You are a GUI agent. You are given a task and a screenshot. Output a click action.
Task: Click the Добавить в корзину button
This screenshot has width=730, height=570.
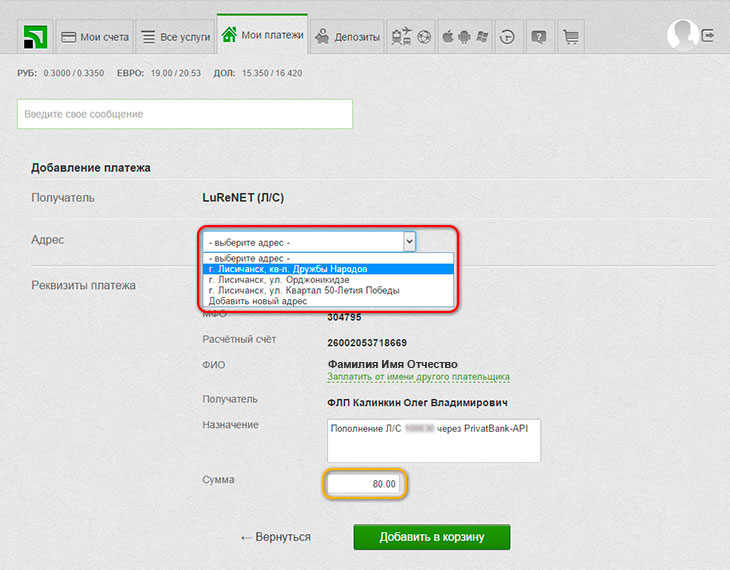tap(432, 537)
